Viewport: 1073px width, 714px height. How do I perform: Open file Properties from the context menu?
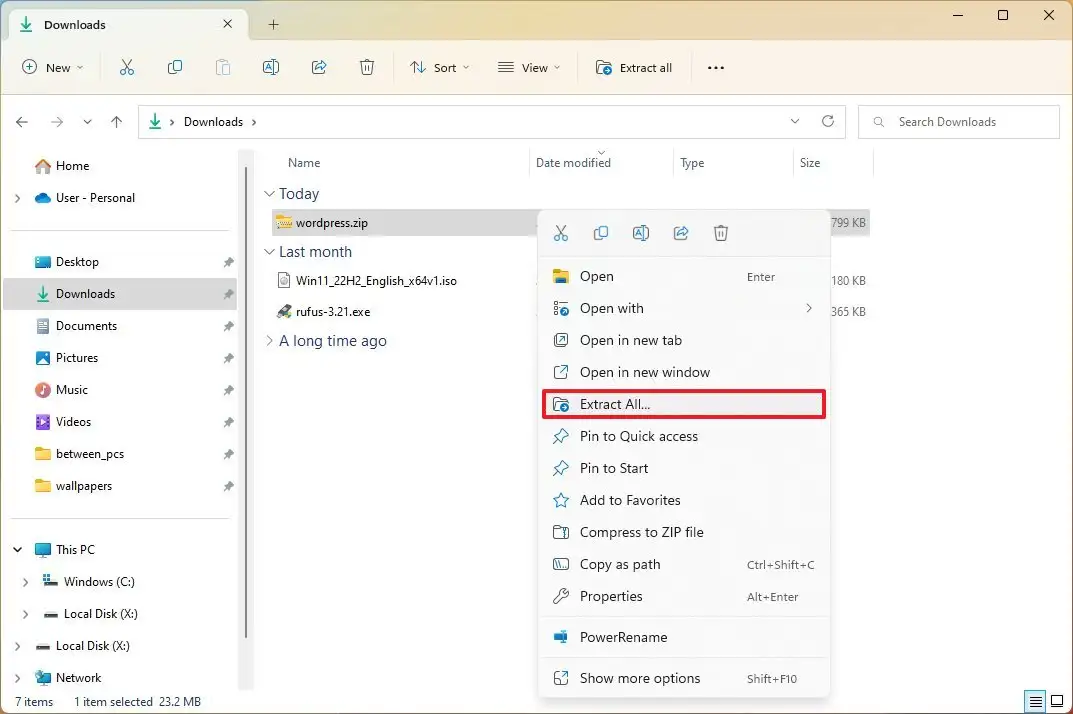point(610,596)
